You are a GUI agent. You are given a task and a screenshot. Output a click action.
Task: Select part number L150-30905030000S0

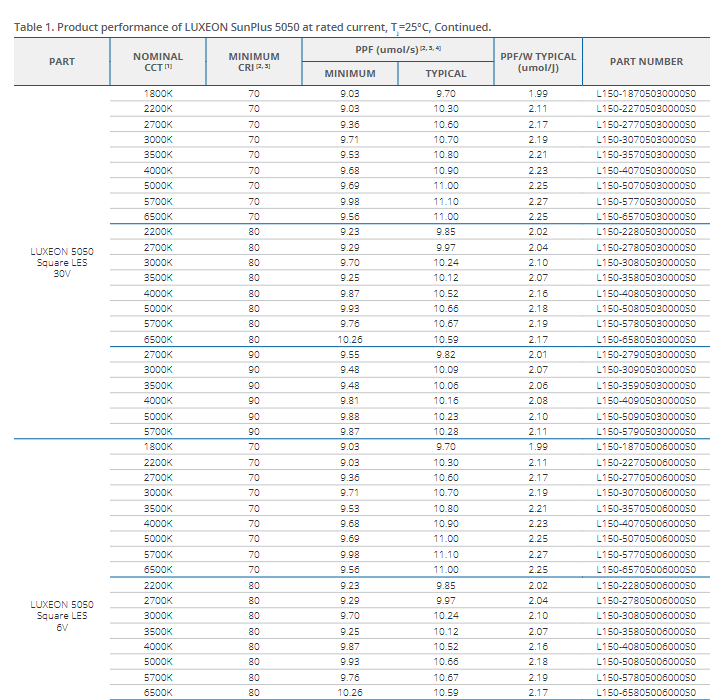tap(646, 370)
